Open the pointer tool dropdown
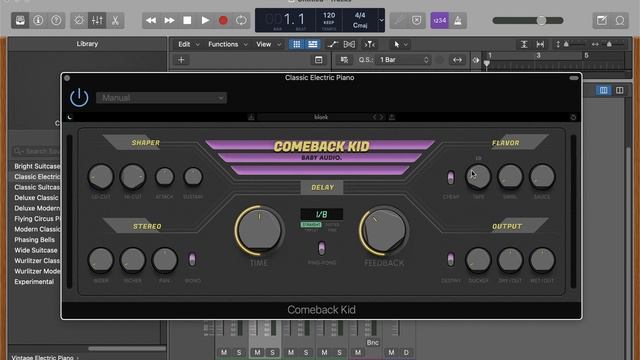This screenshot has width=640, height=360. [400, 44]
